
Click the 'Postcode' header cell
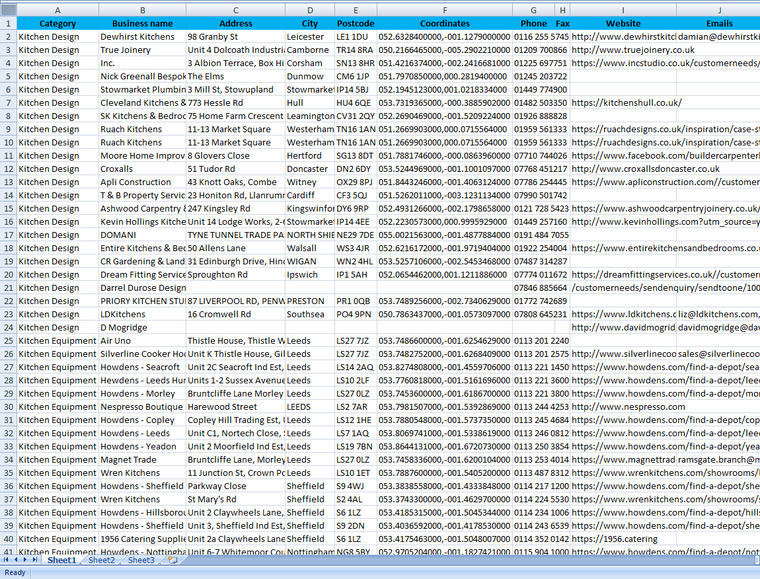(356, 23)
